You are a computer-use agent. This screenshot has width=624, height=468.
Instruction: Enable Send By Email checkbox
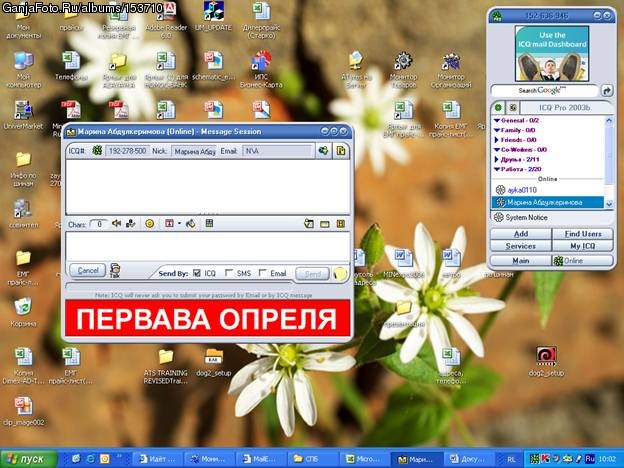coord(262,273)
